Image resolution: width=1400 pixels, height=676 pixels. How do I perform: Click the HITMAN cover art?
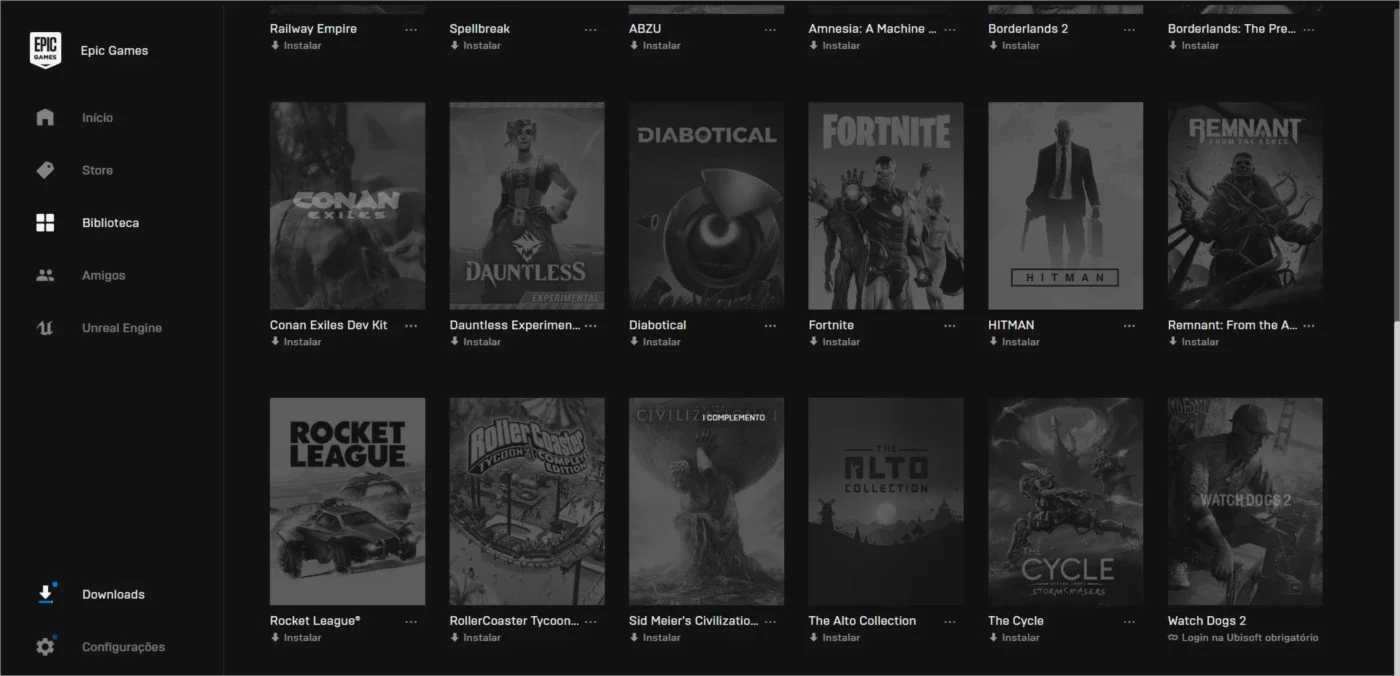[x=1066, y=206]
